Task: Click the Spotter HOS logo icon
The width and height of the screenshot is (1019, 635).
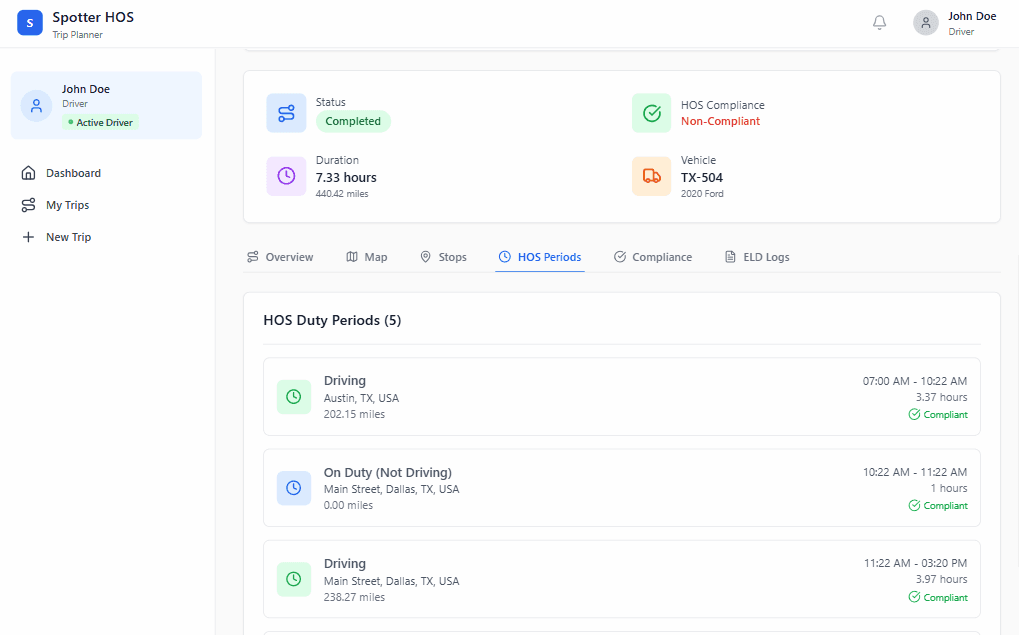Action: 30,23
